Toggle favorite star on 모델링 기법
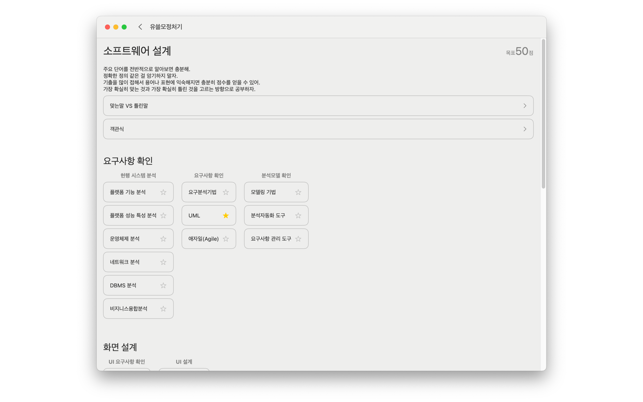 pyautogui.click(x=298, y=192)
